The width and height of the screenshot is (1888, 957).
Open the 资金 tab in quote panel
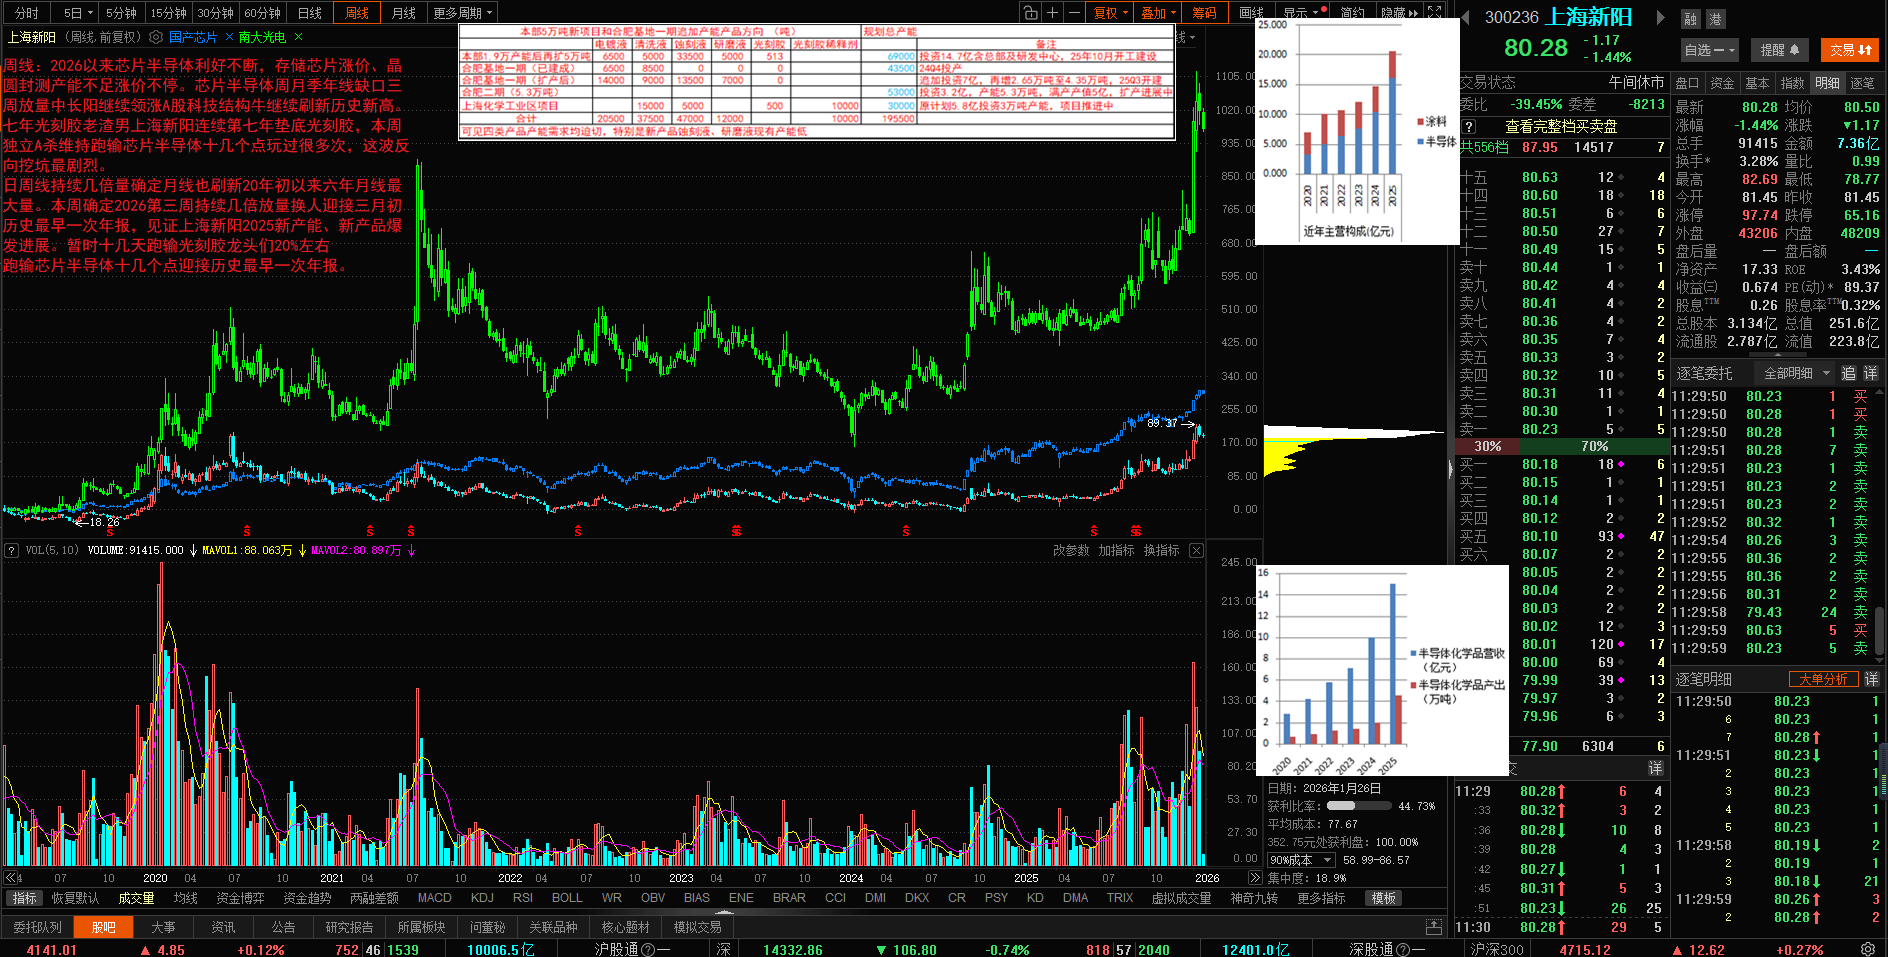point(1722,83)
